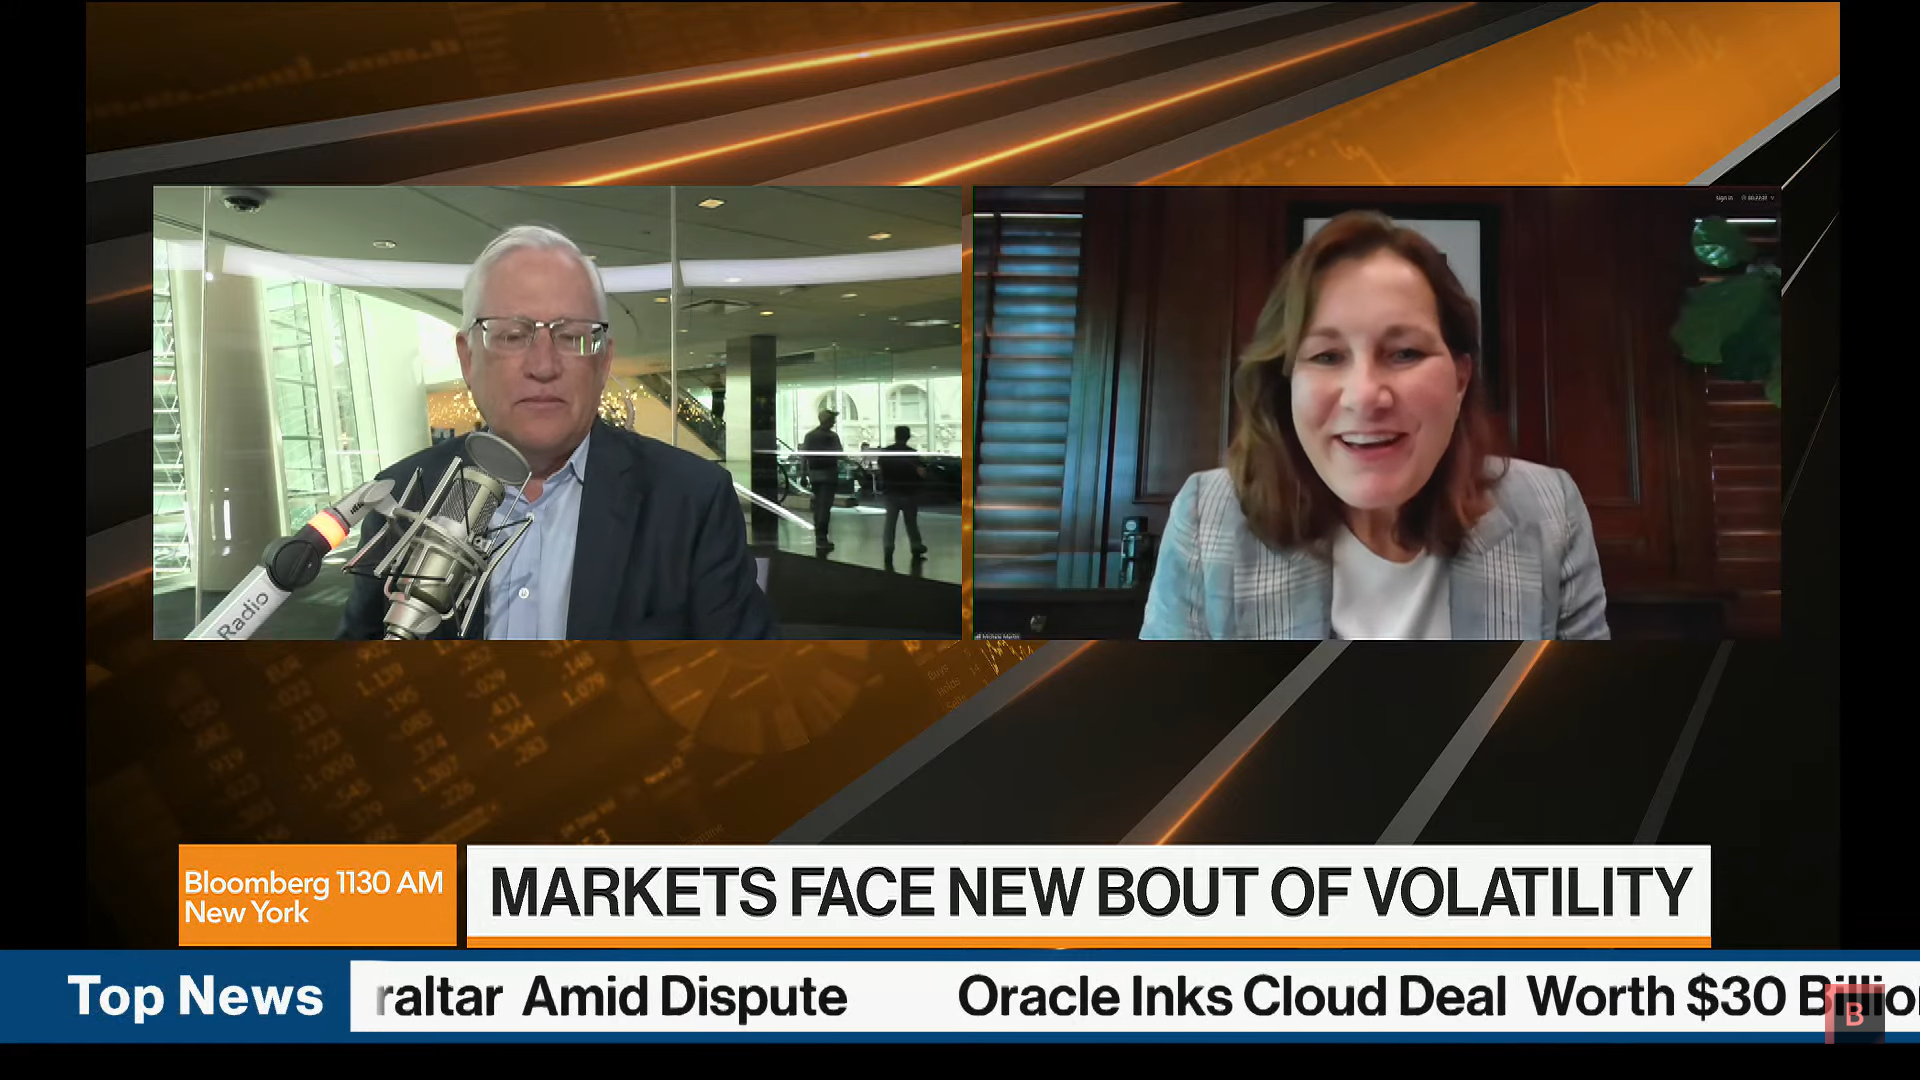1920x1080 pixels.
Task: Click the guest name label in remote video
Action: coord(998,636)
